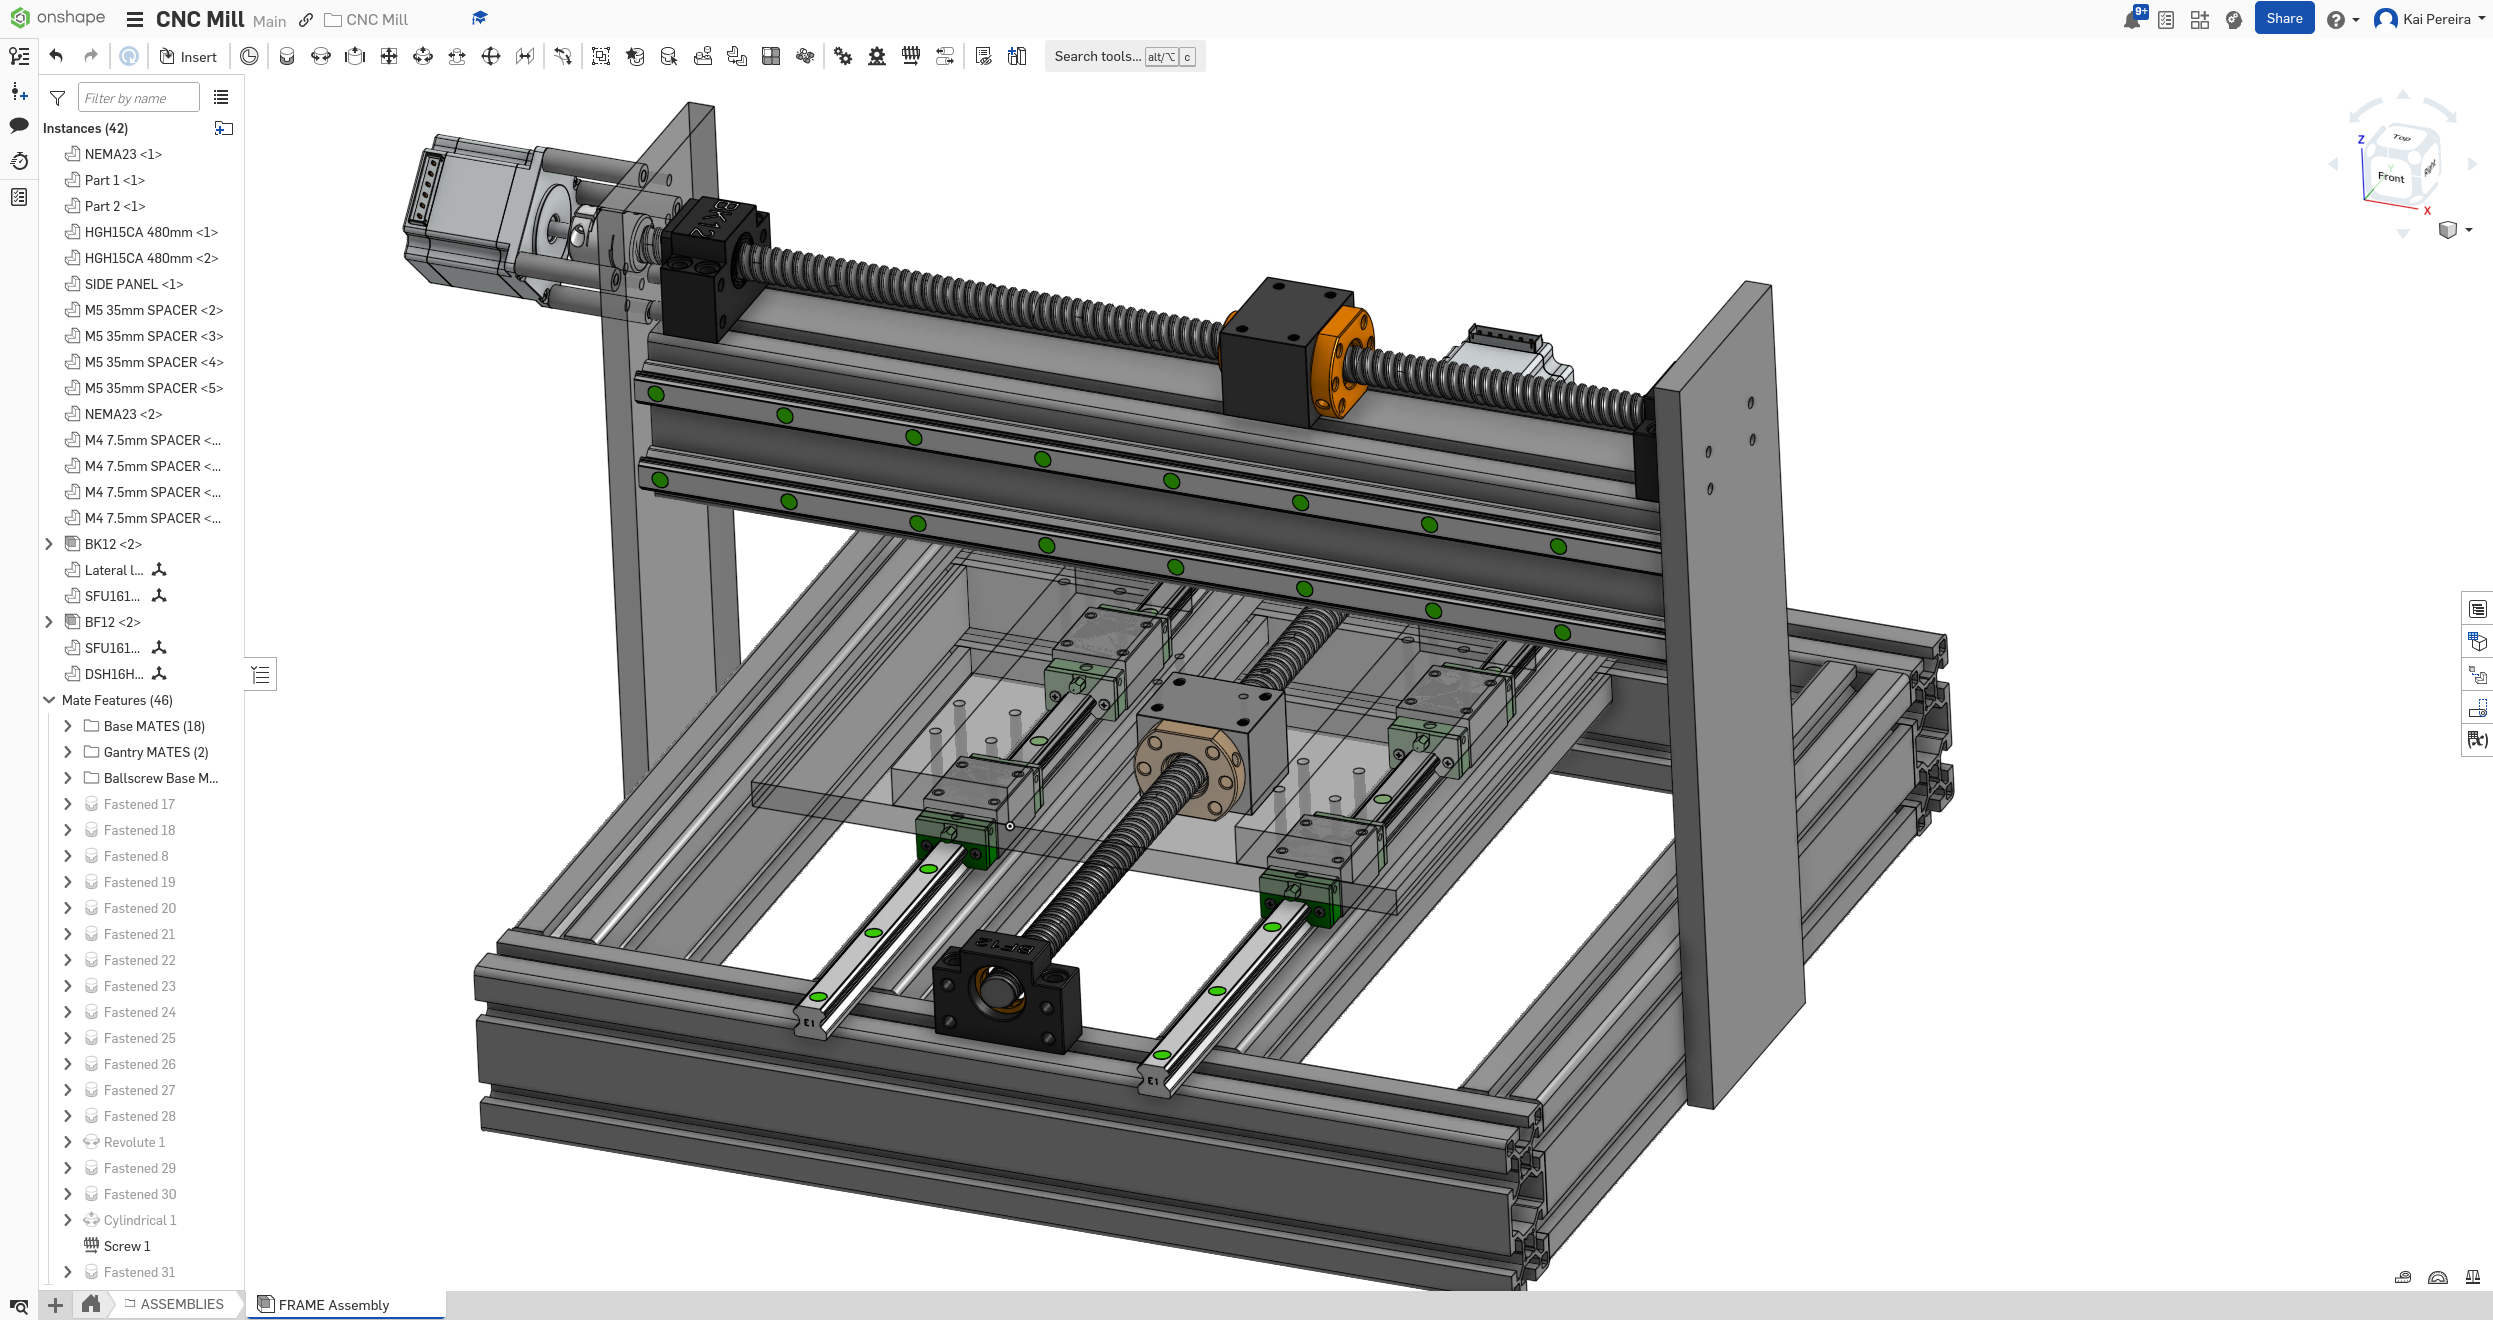Image resolution: width=2493 pixels, height=1320 pixels.
Task: Collapse the Mate Features section
Action: 49,700
